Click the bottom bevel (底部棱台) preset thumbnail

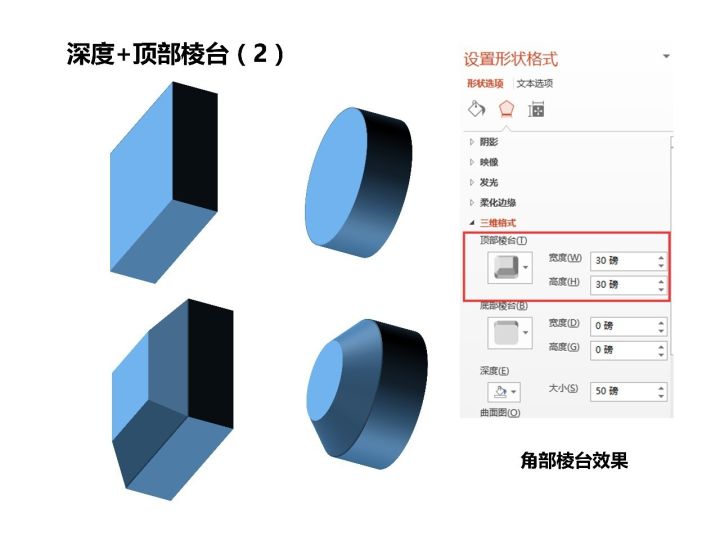pyautogui.click(x=506, y=332)
